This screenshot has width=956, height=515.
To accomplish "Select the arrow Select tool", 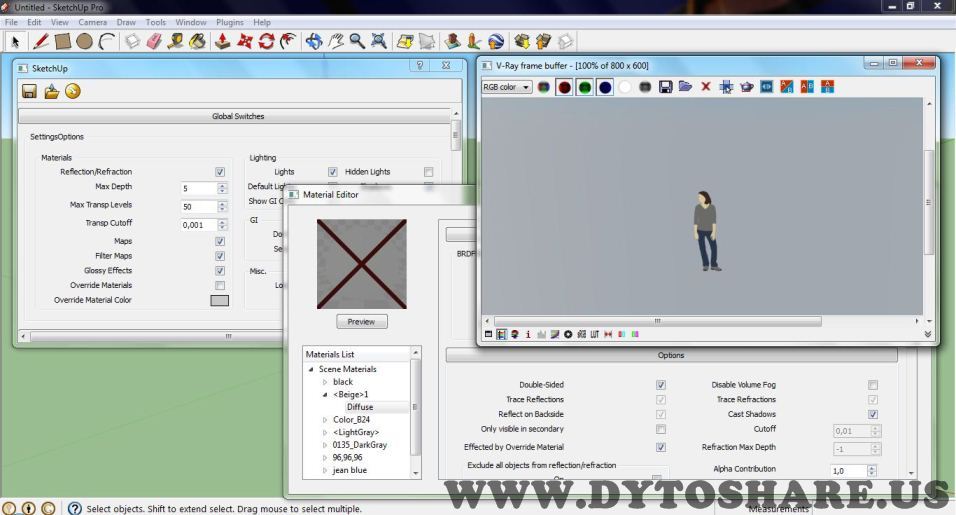I will tap(15, 41).
